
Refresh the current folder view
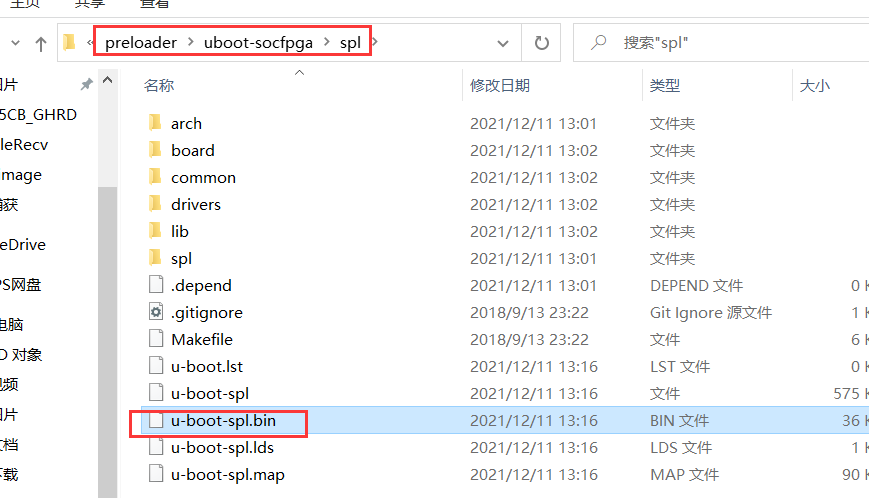[x=541, y=43]
